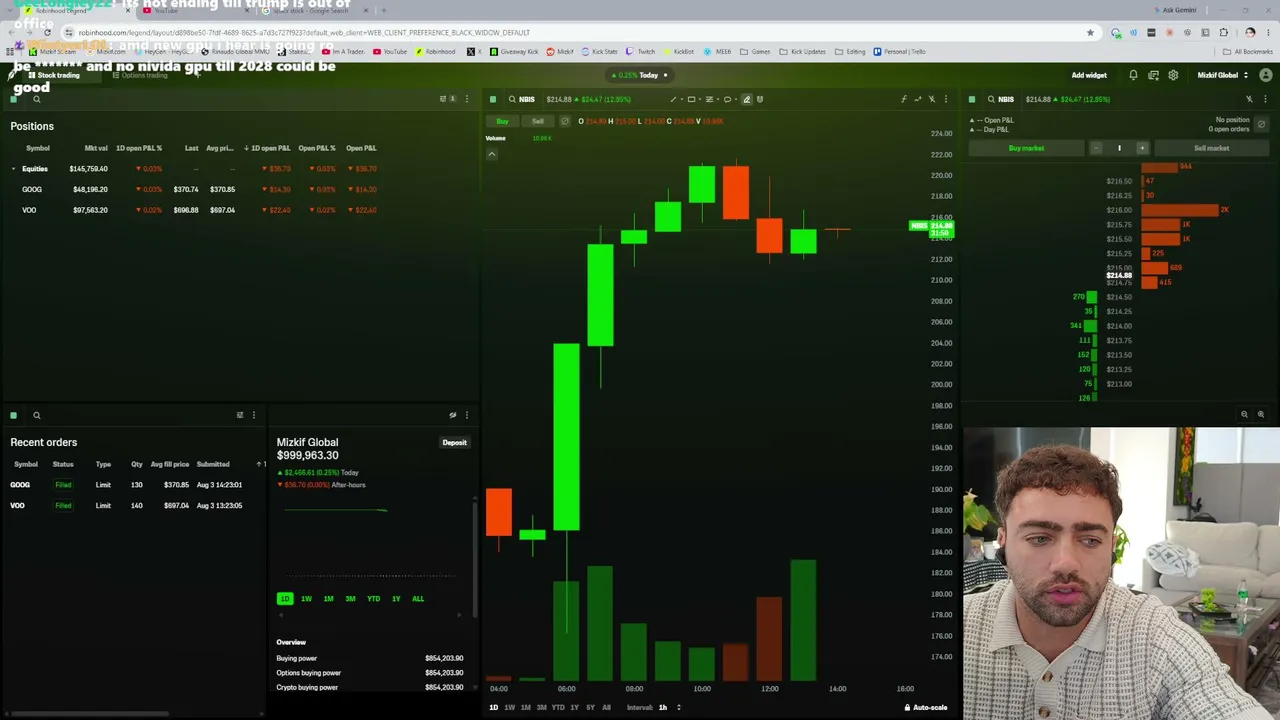Open order ladder three-dot menu
The image size is (1280, 720).
1265,99
